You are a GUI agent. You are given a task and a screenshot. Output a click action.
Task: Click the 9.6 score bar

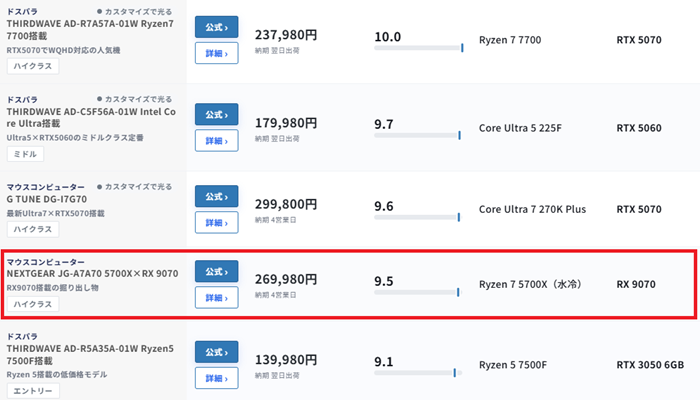click(419, 217)
